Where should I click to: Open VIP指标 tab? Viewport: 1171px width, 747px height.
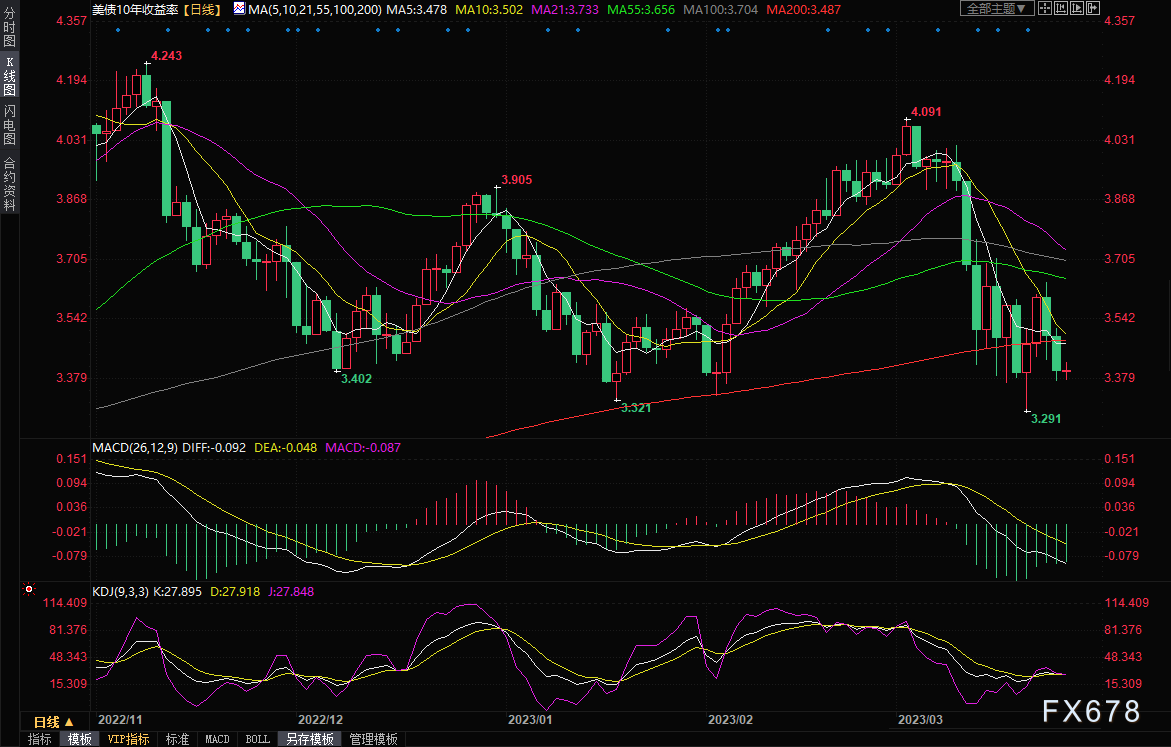pos(128,739)
